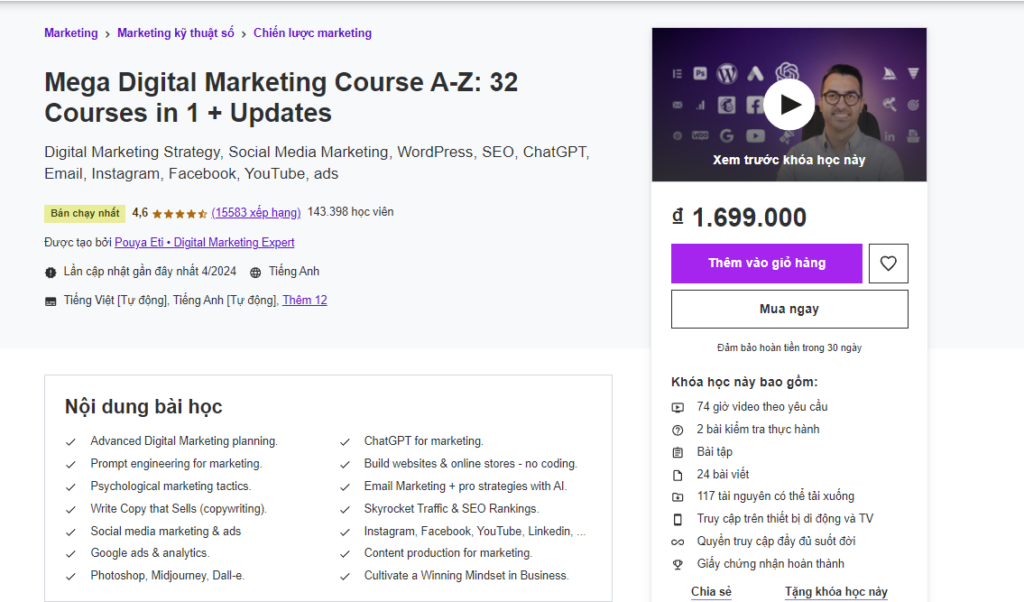Screen dimensions: 1024x602
Task: Click the Mua ngay button
Action: (789, 308)
